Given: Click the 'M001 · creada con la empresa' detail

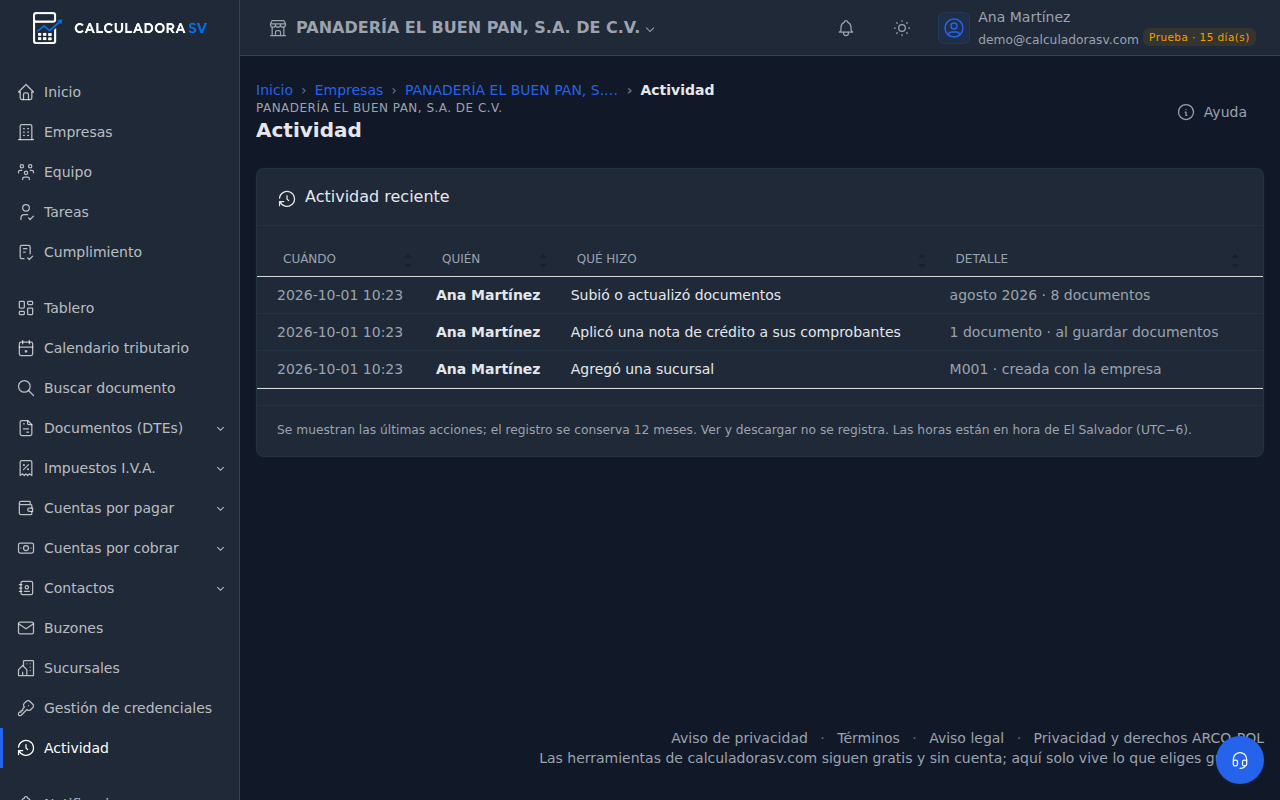Looking at the screenshot, I should (x=1055, y=369).
